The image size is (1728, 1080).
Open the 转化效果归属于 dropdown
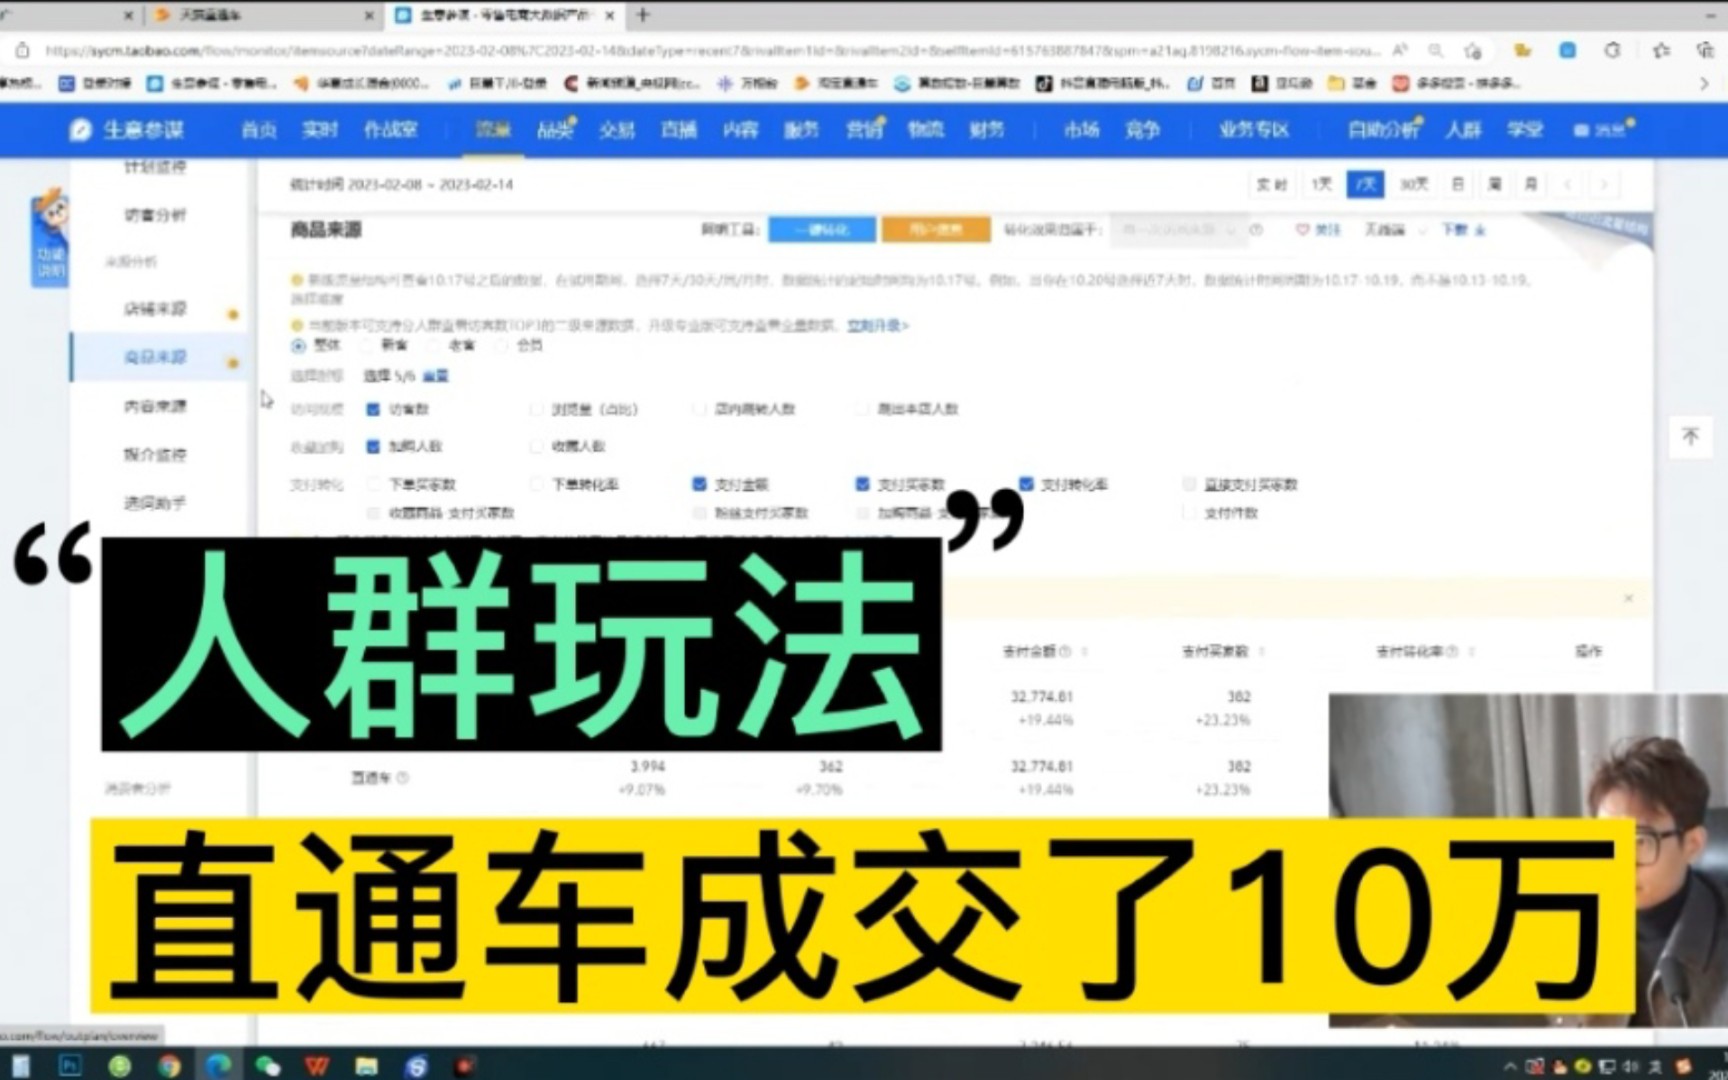(x=1178, y=230)
